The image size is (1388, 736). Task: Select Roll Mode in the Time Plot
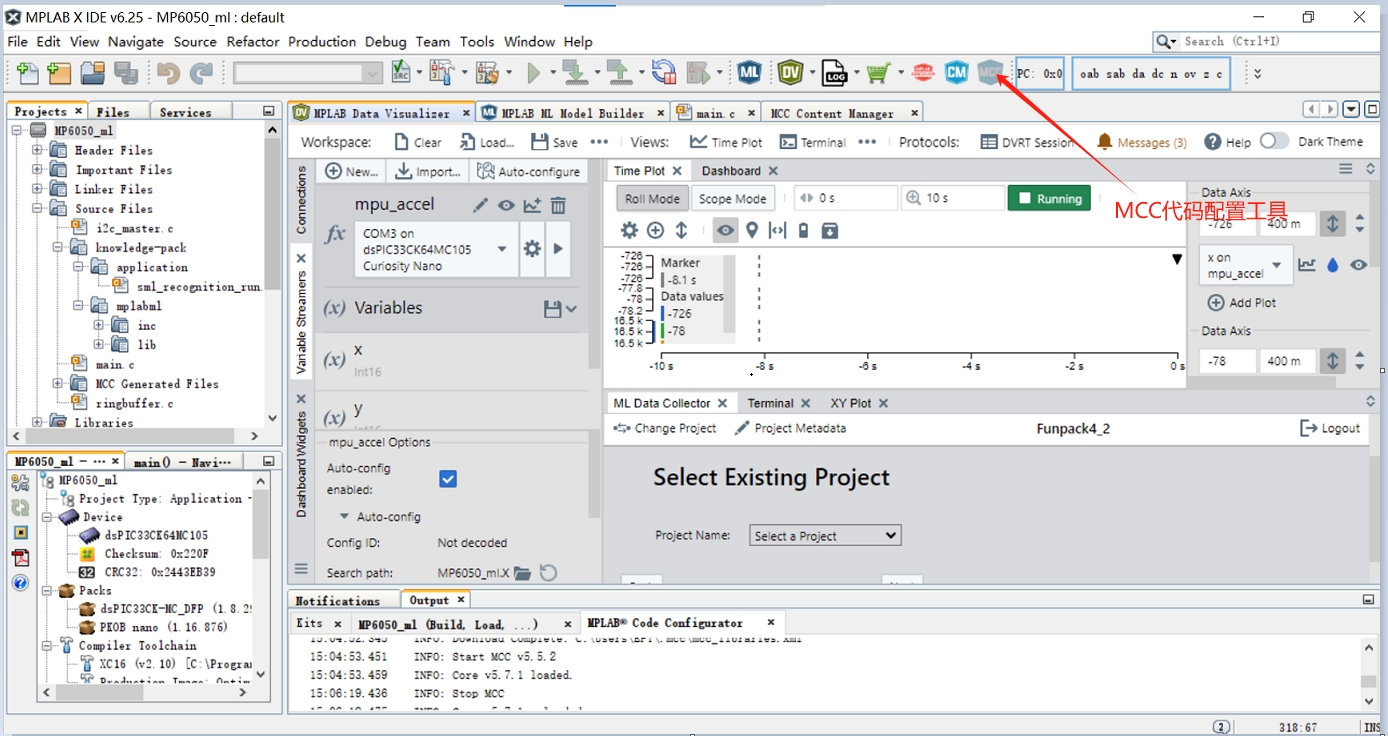pyautogui.click(x=652, y=198)
